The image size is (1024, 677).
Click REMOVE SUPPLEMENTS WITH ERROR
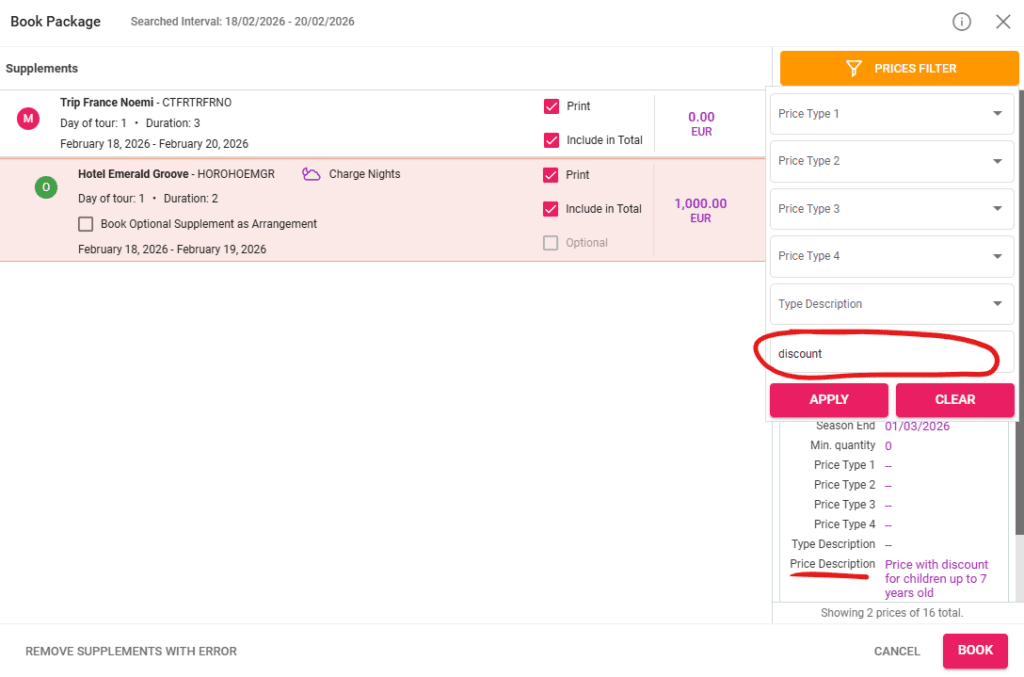pos(130,651)
